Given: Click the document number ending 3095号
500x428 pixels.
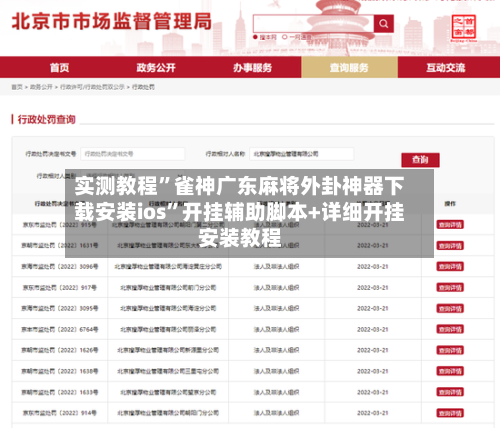Looking at the screenshot, I should pos(60,308).
